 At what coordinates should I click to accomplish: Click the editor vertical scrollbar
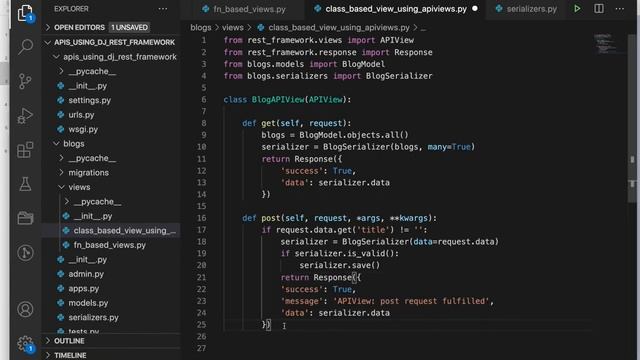tap(632, 118)
